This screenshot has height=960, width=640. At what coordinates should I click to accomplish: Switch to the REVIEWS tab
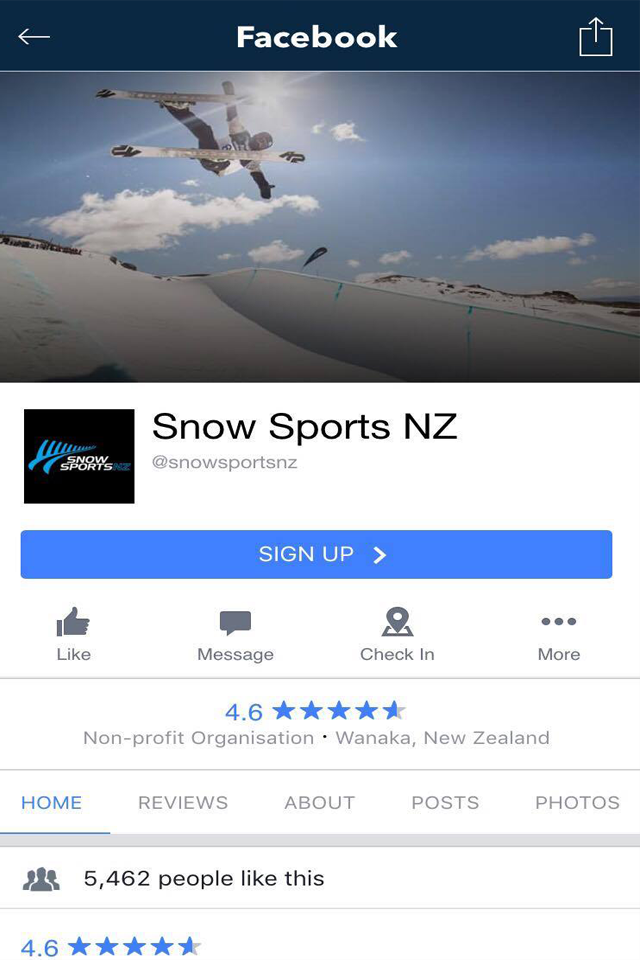tap(183, 803)
